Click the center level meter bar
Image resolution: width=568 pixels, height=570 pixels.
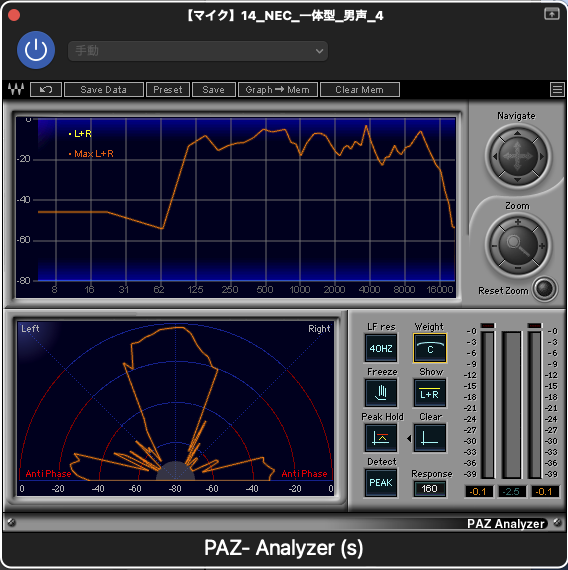pyautogui.click(x=511, y=405)
